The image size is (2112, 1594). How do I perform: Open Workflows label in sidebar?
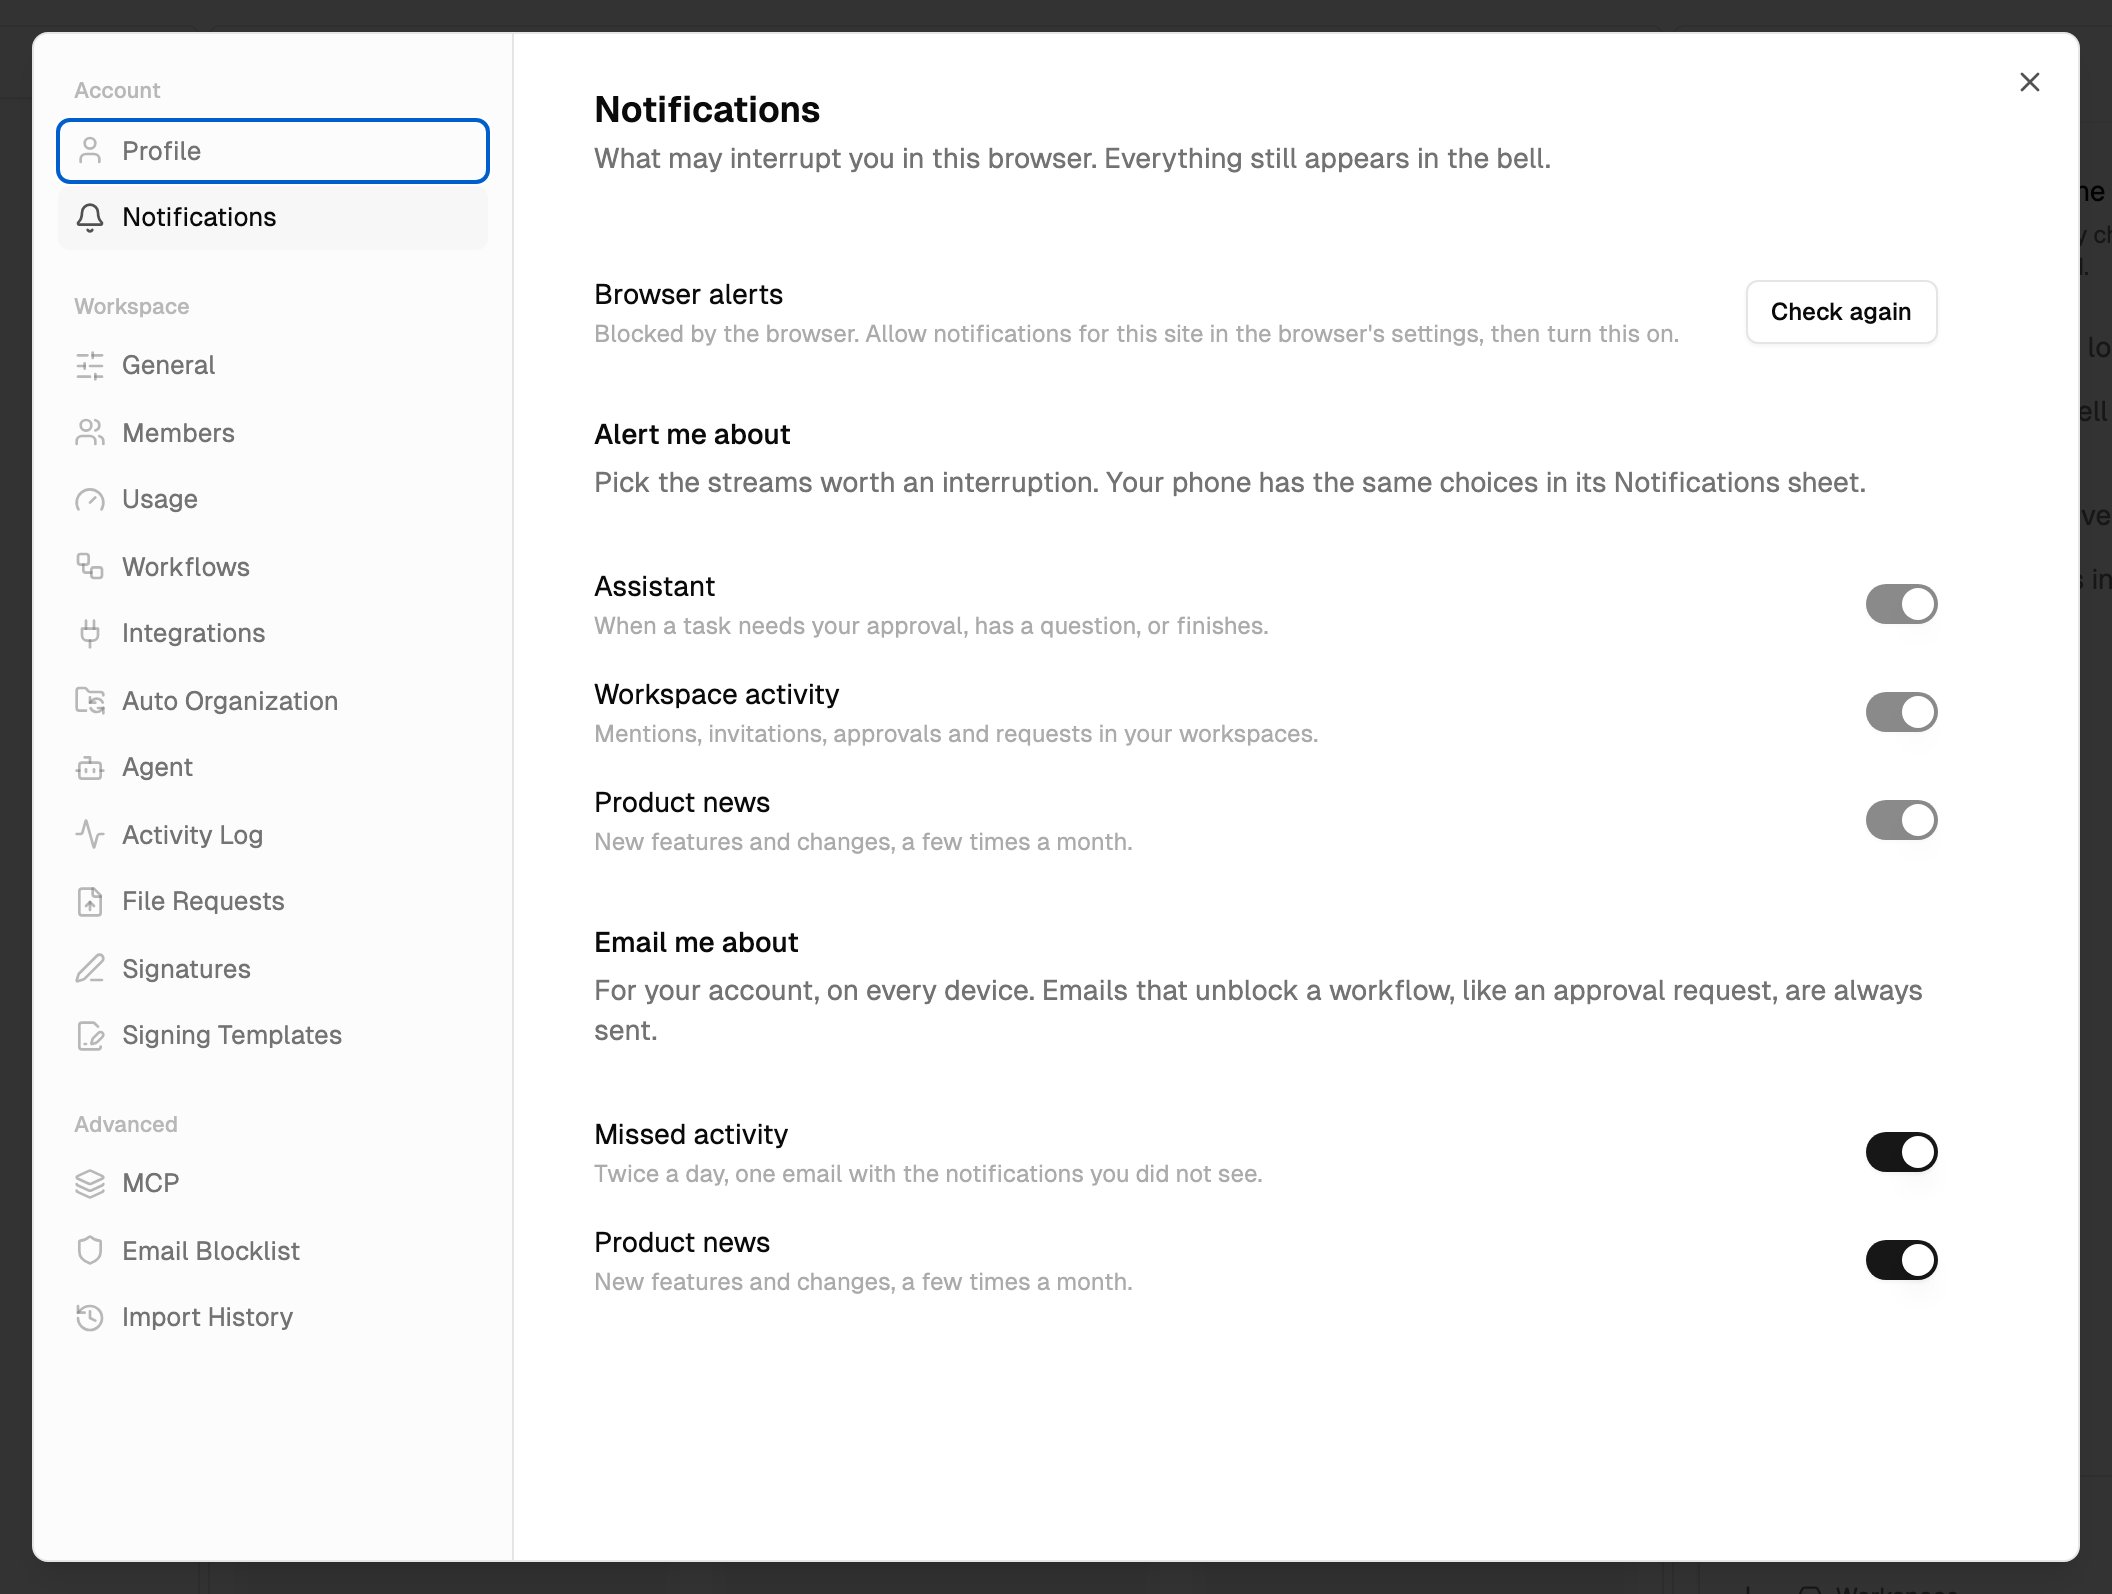pos(186,567)
